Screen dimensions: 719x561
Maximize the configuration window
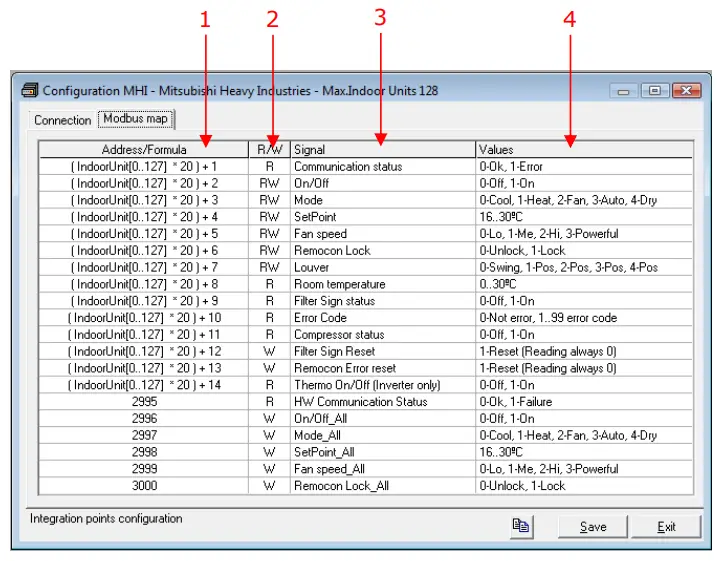[654, 91]
